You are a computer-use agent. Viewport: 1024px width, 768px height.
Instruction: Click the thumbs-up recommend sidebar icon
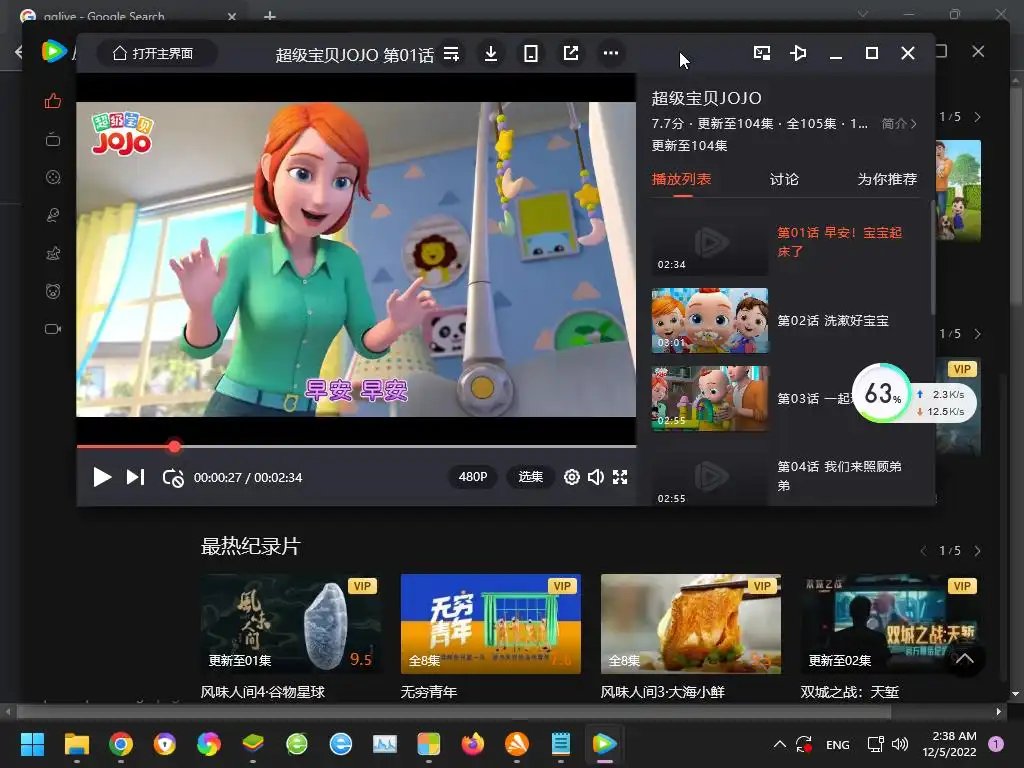click(53, 101)
